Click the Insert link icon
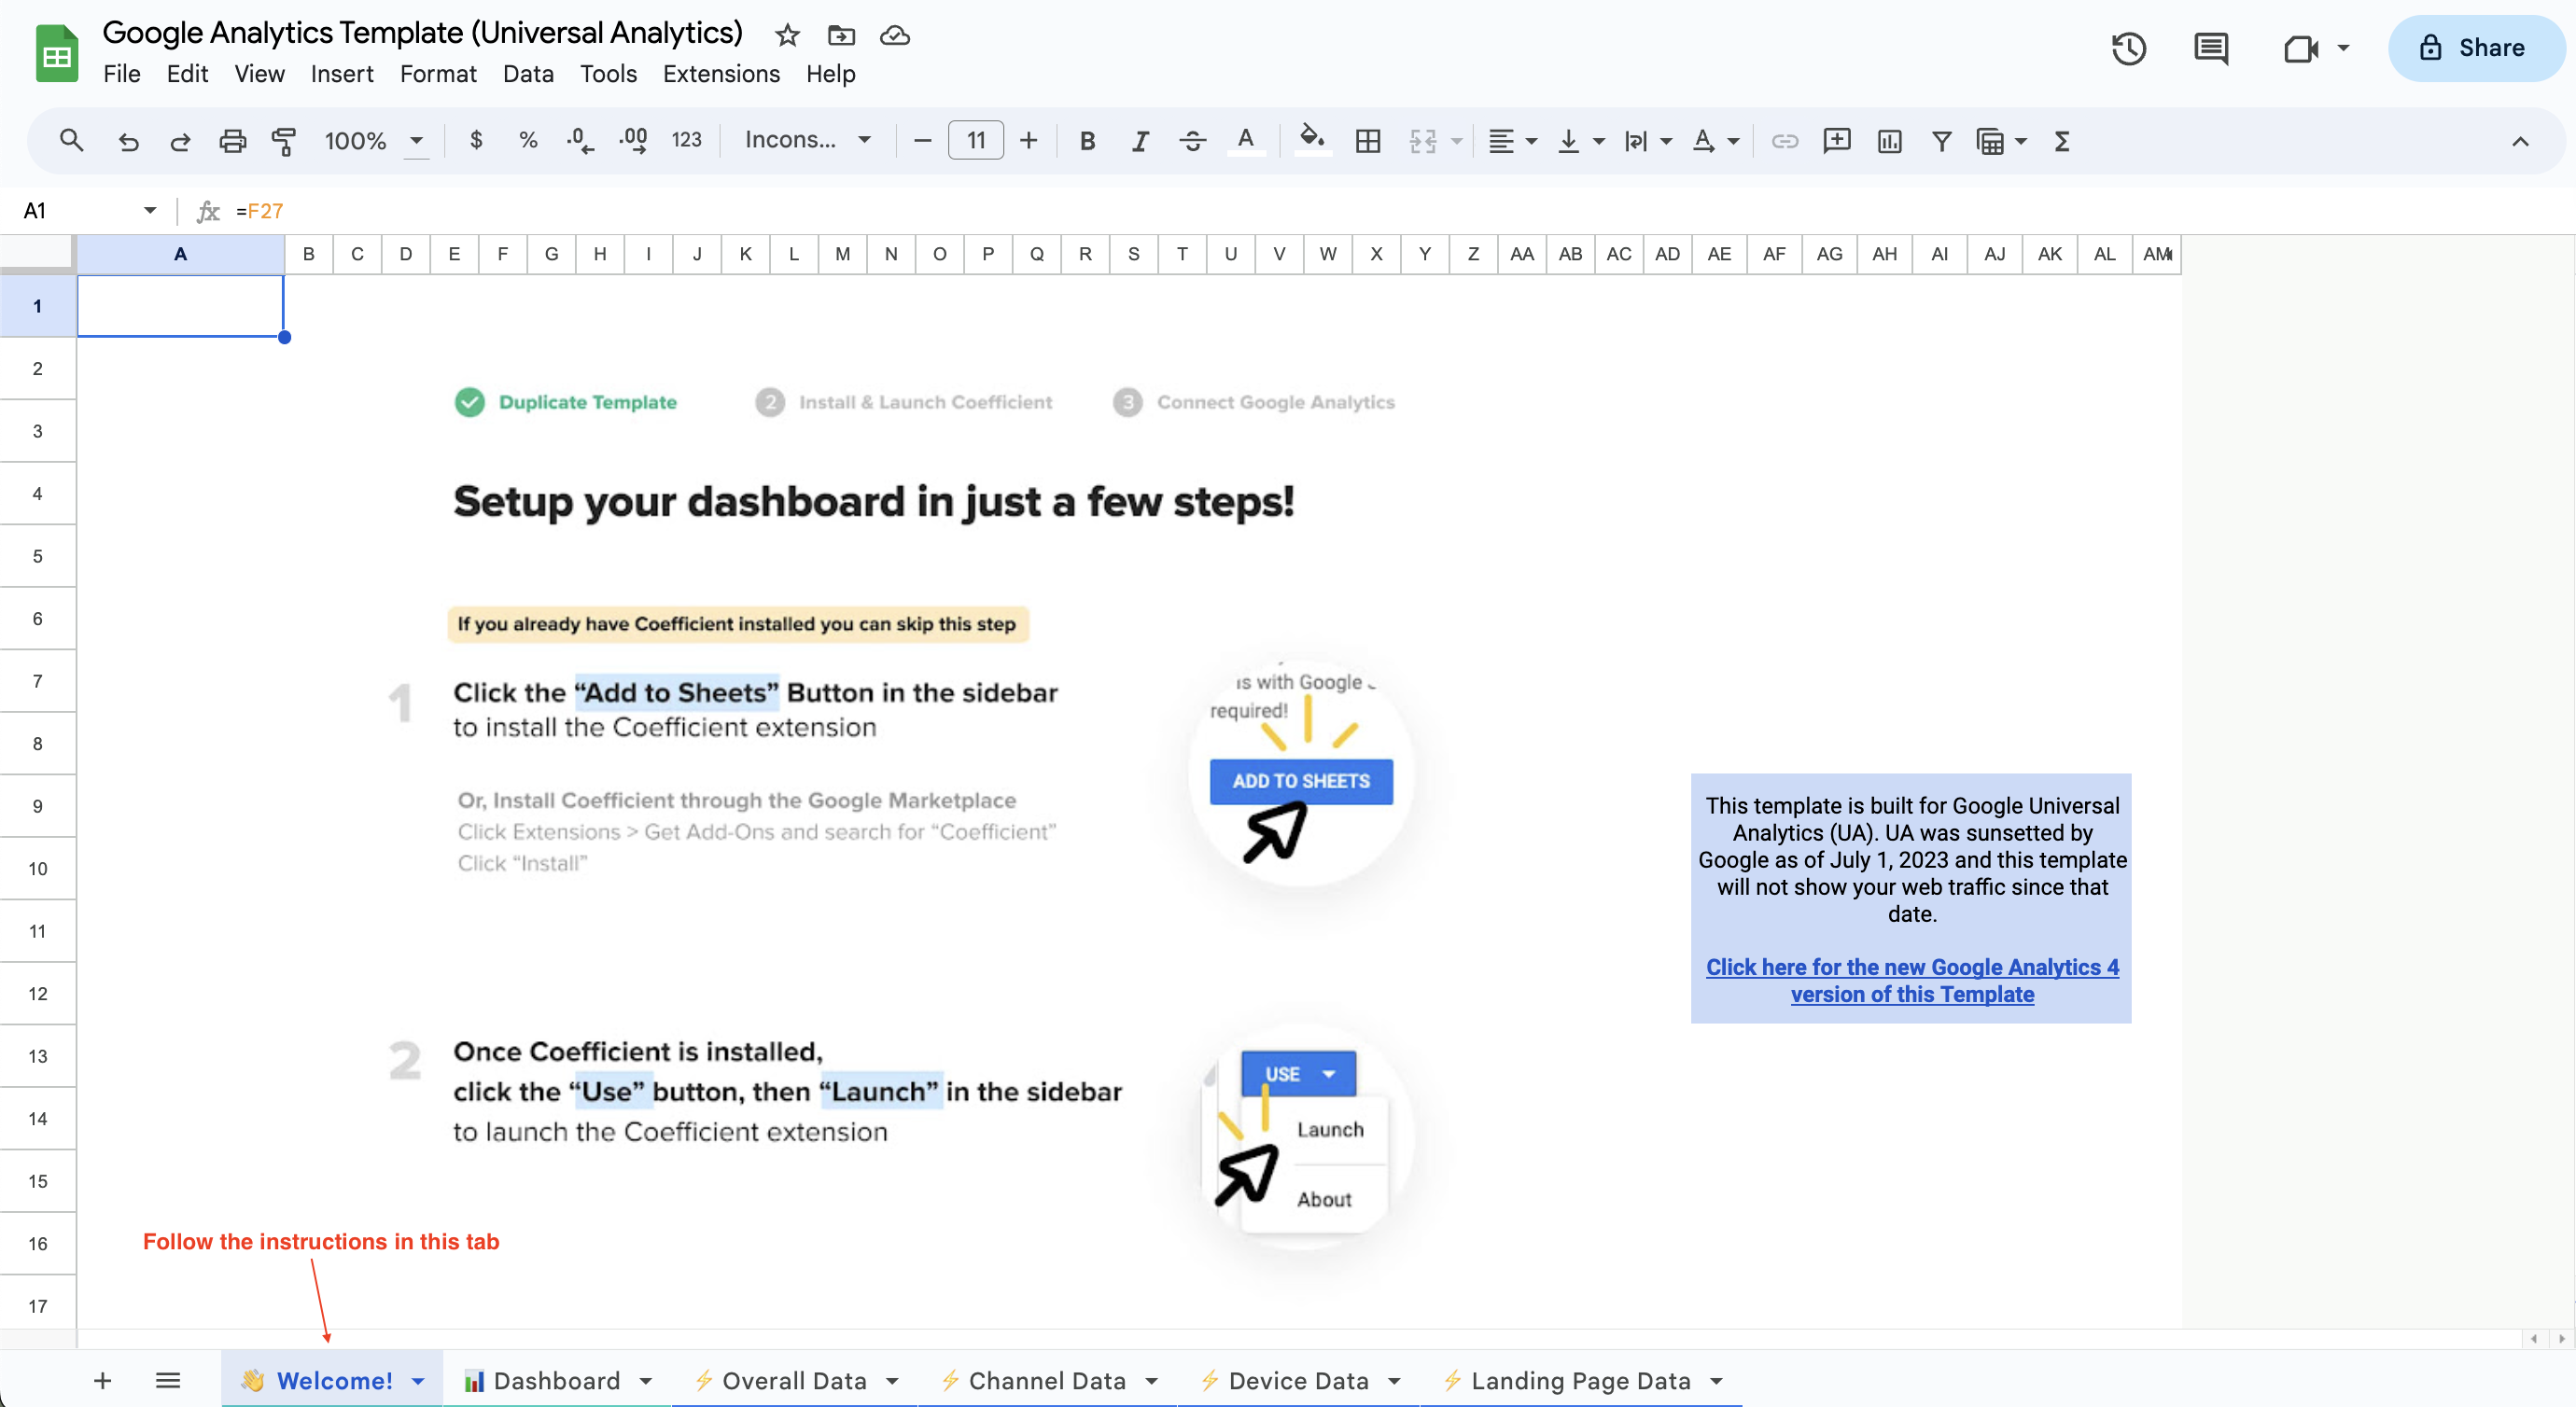This screenshot has height=1407, width=2576. (x=1784, y=141)
